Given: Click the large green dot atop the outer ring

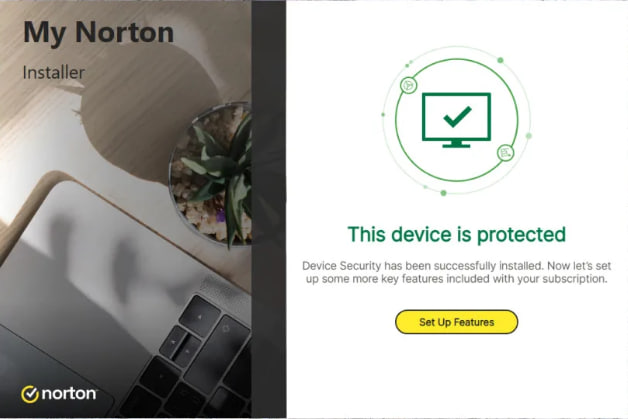Looking at the screenshot, I should tap(500, 60).
